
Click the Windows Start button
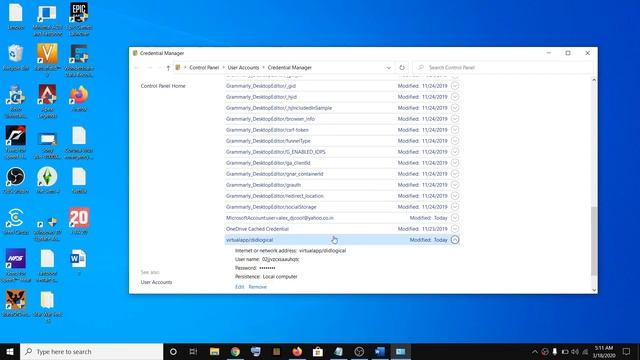[10, 351]
